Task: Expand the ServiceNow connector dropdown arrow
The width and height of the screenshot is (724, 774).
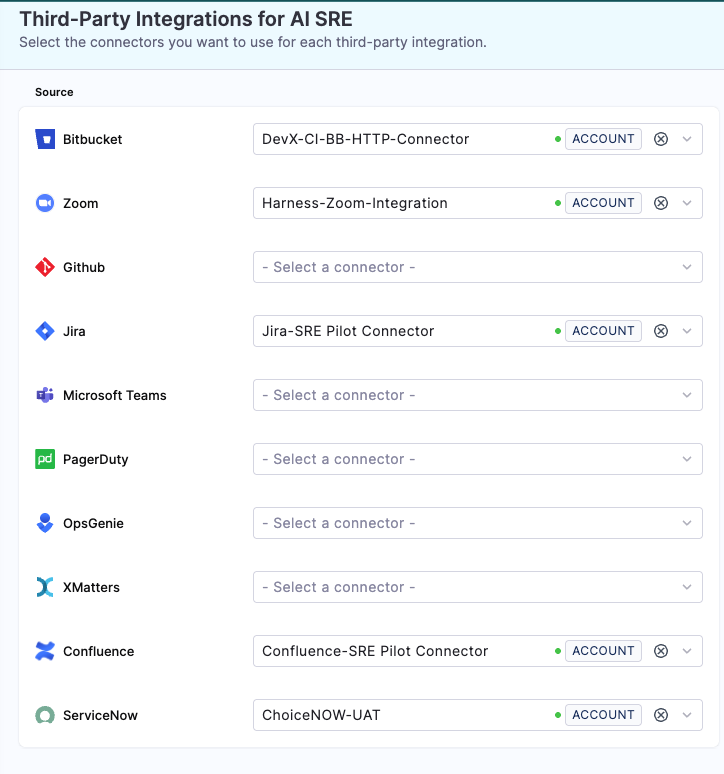Action: pos(687,715)
